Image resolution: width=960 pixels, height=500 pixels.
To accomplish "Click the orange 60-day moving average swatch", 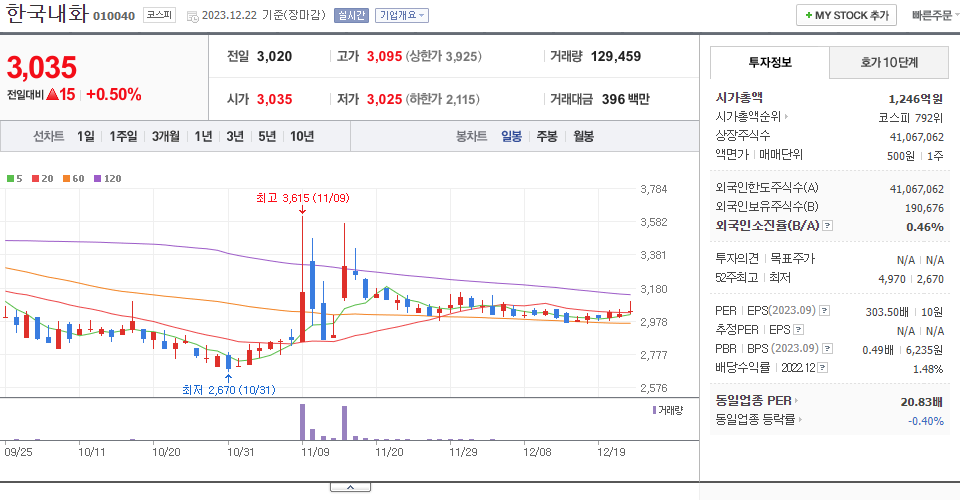I will tap(66, 179).
